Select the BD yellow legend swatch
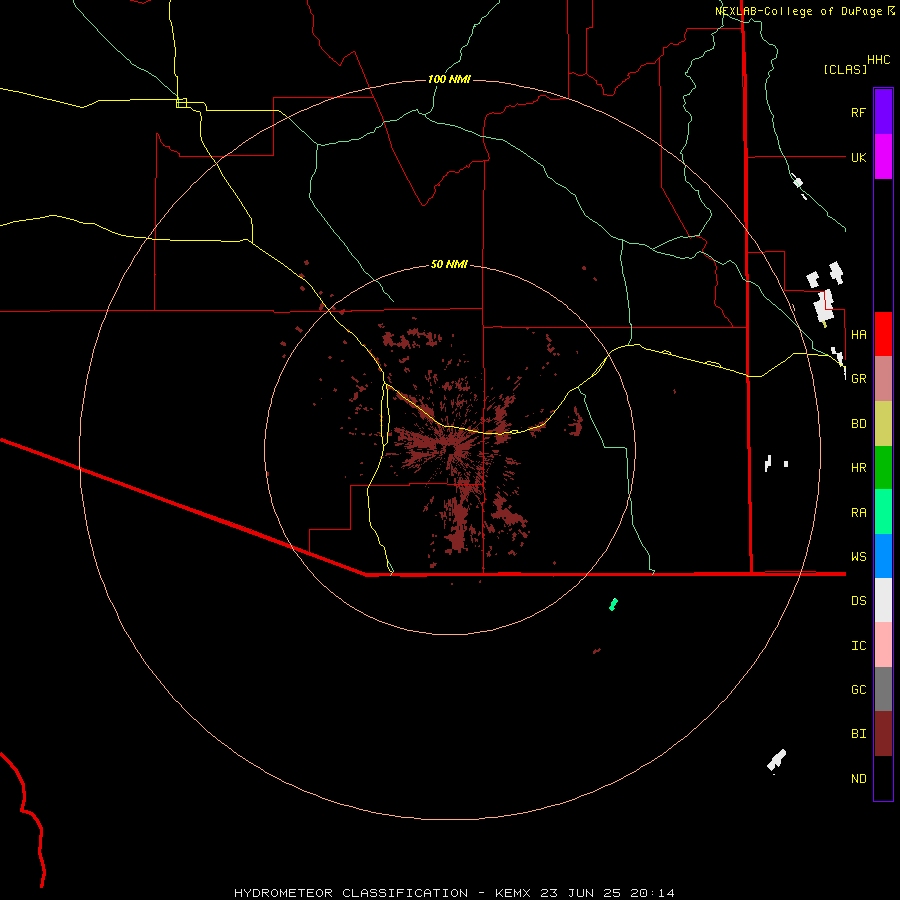 pyautogui.click(x=883, y=424)
